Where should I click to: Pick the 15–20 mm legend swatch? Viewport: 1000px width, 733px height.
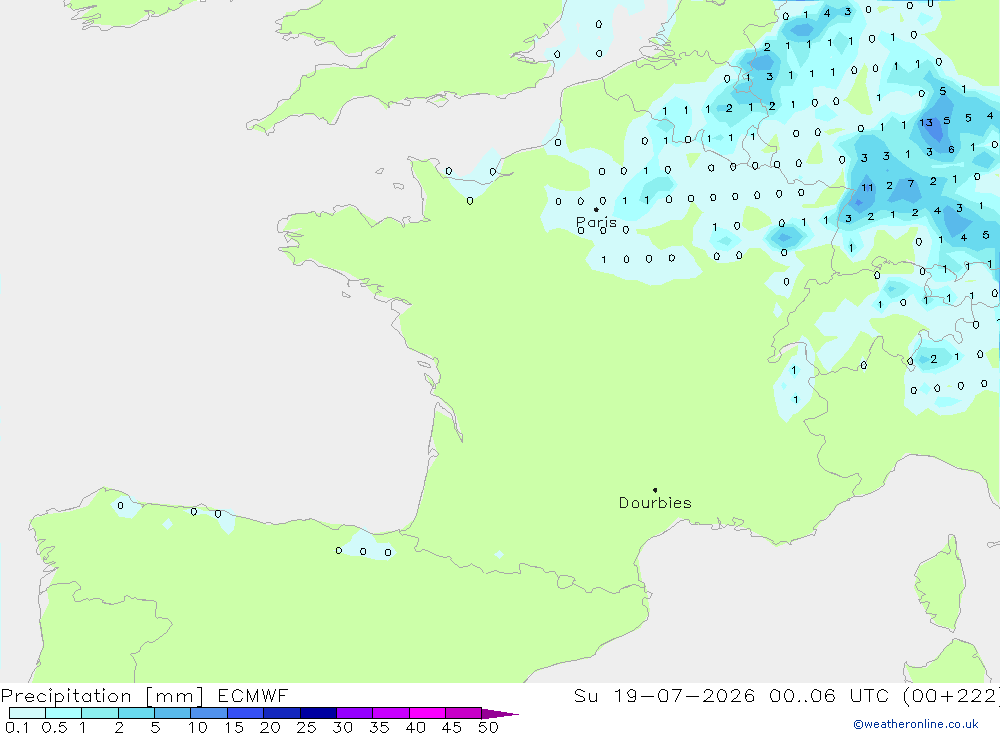pyautogui.click(x=246, y=713)
